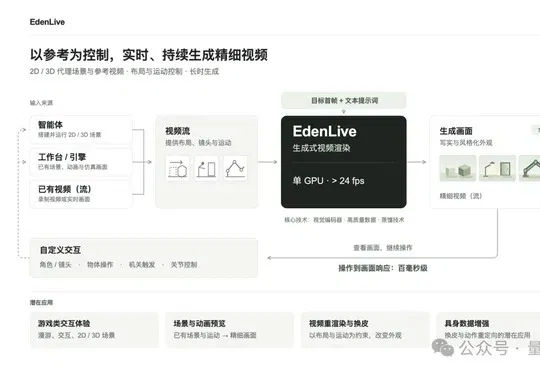Click the text 已有场景与运动 → 精细画面
The height and width of the screenshot is (372, 540).
coord(215,335)
